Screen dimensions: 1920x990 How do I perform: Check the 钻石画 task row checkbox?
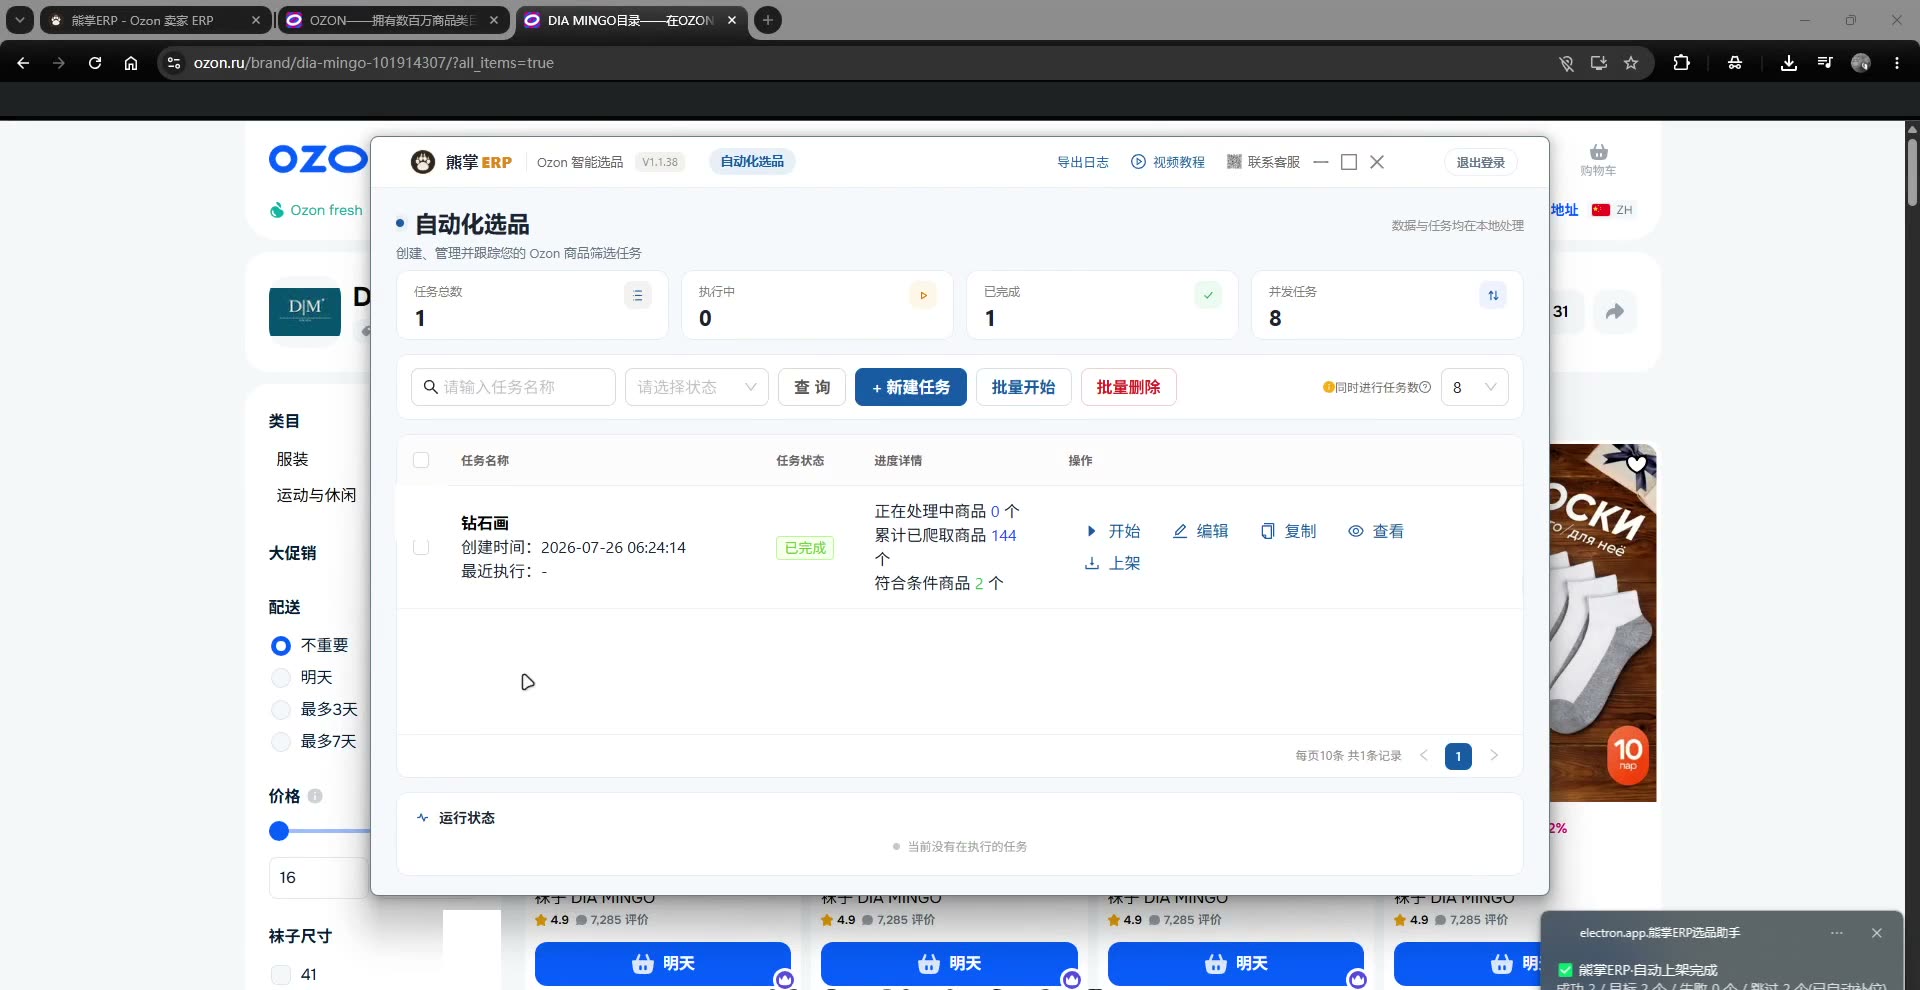click(421, 547)
